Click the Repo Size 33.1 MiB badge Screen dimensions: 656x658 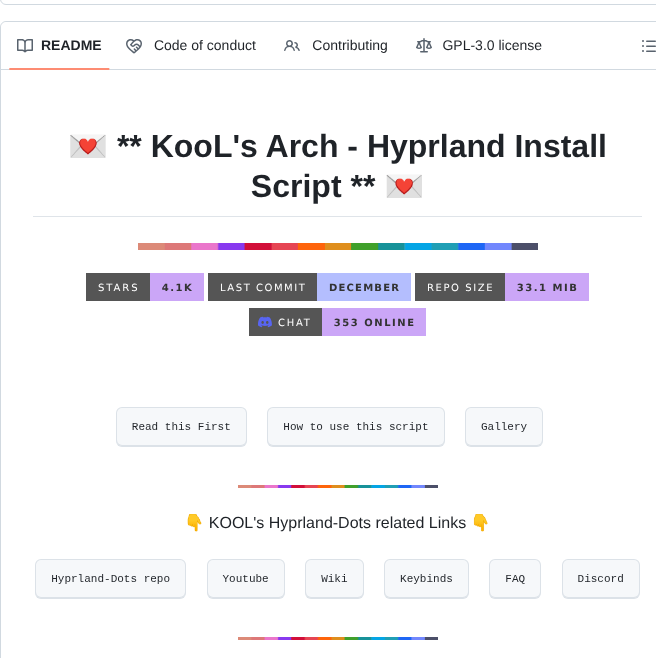[502, 287]
